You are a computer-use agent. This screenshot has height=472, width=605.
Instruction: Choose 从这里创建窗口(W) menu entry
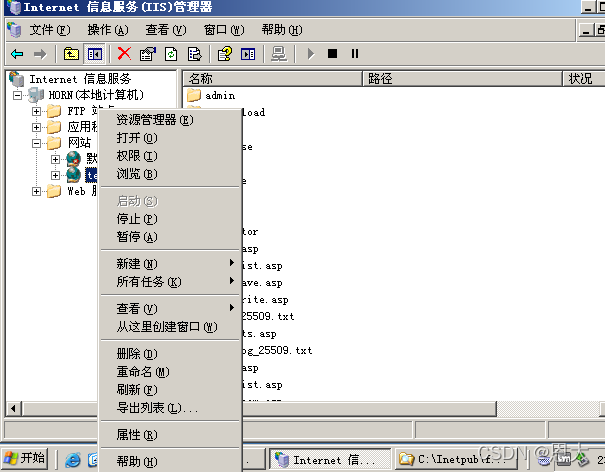tap(170, 327)
